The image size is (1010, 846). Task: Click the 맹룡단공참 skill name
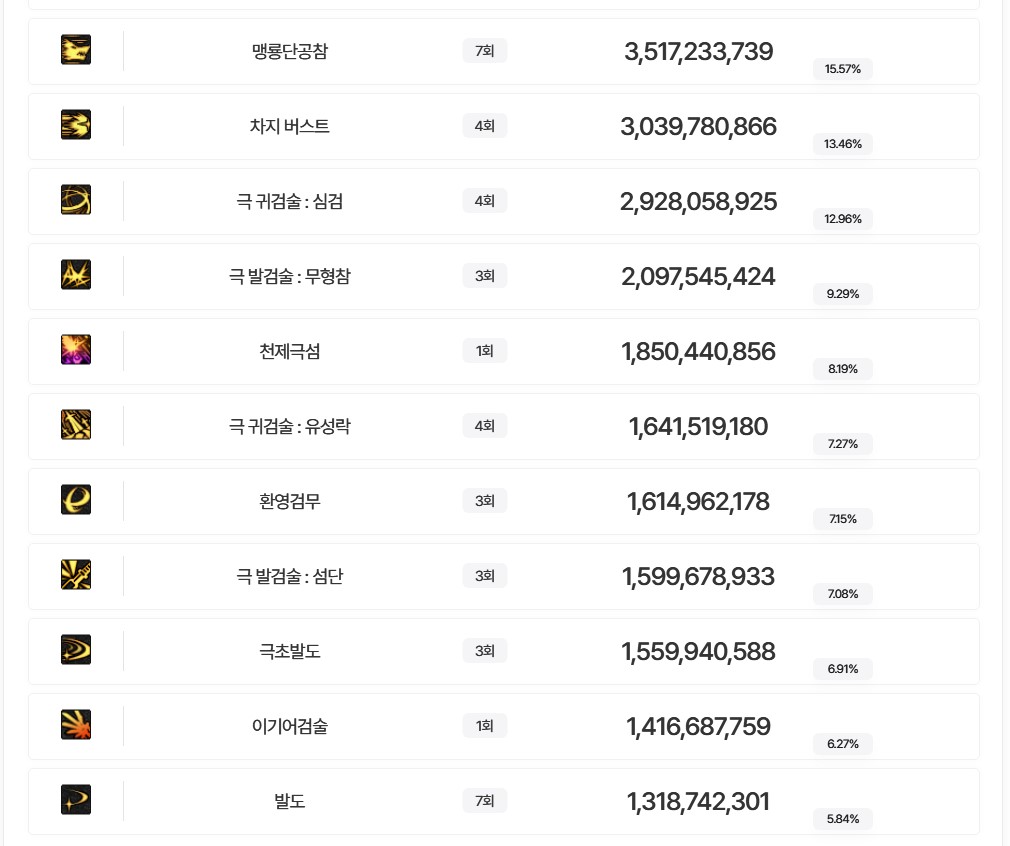(x=290, y=51)
